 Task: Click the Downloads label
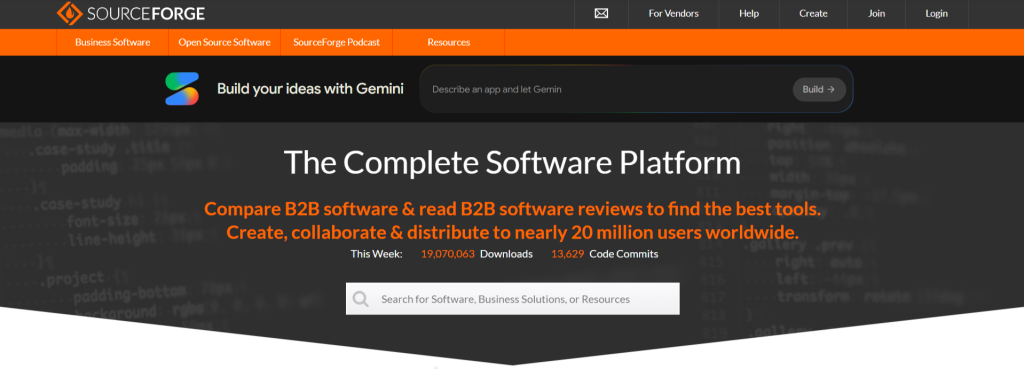click(x=506, y=254)
